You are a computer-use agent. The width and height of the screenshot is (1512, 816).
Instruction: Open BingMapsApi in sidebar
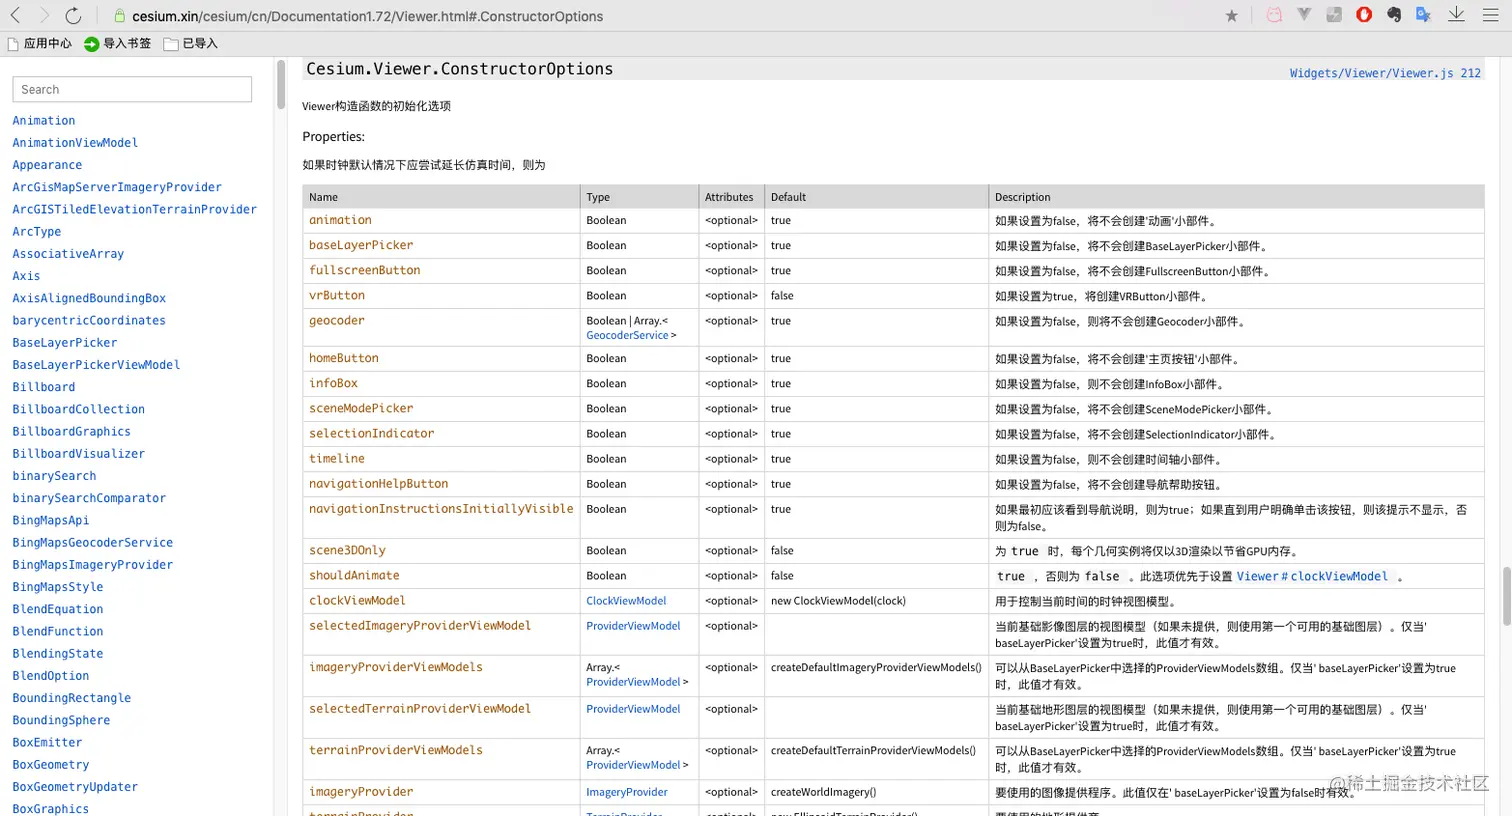(x=51, y=520)
